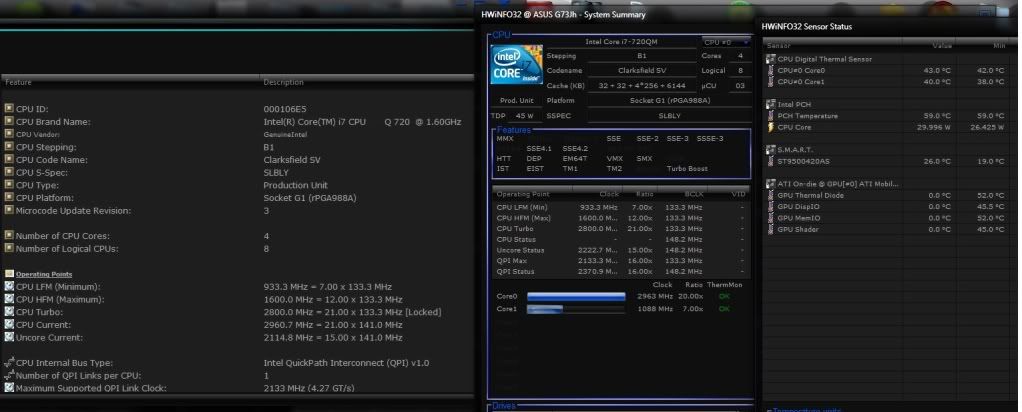This screenshot has width=1022, height=412.
Task: Click the thermometer icon for GPU Thermal Diode
Action: coord(771,195)
